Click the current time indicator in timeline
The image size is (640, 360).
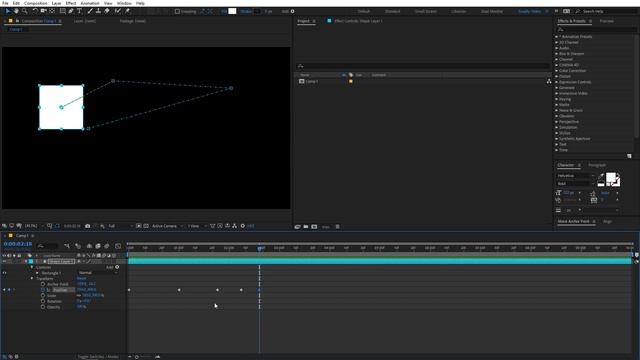260,248
